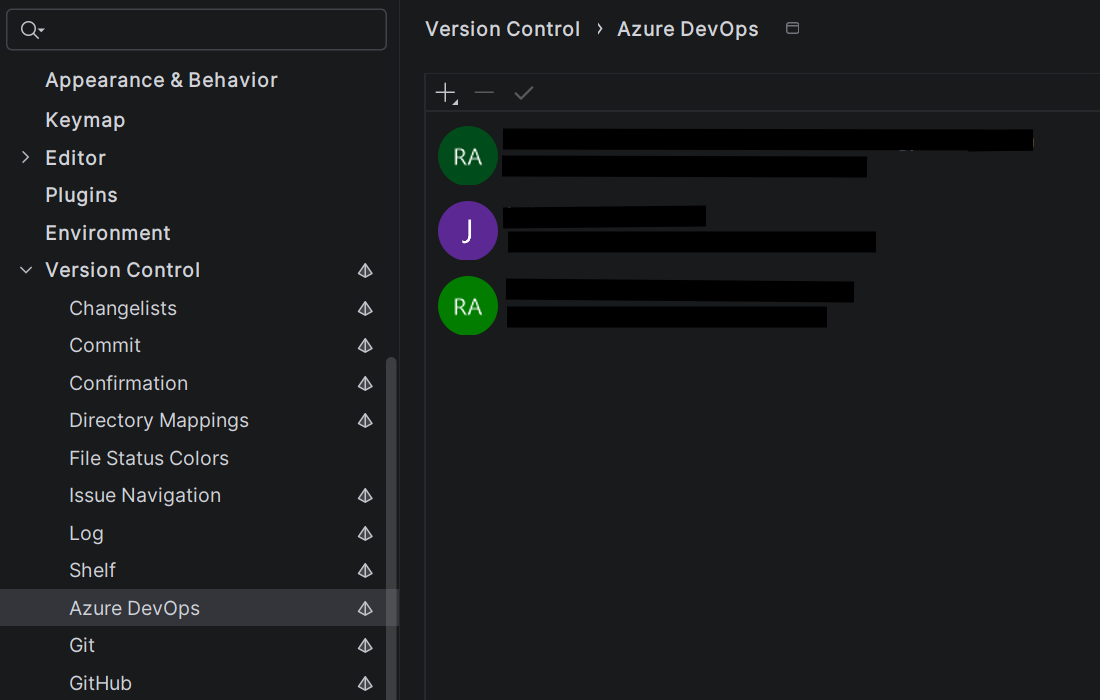Click Azure DevOps breadcrumb text
This screenshot has width=1100, height=700.
click(688, 29)
